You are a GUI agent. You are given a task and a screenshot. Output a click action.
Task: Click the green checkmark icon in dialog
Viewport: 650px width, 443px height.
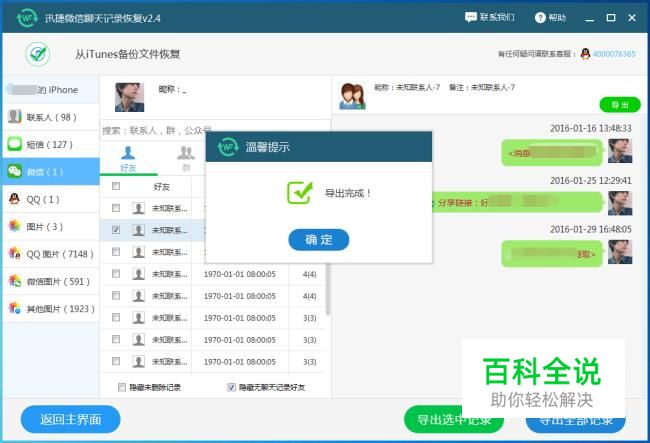300,193
